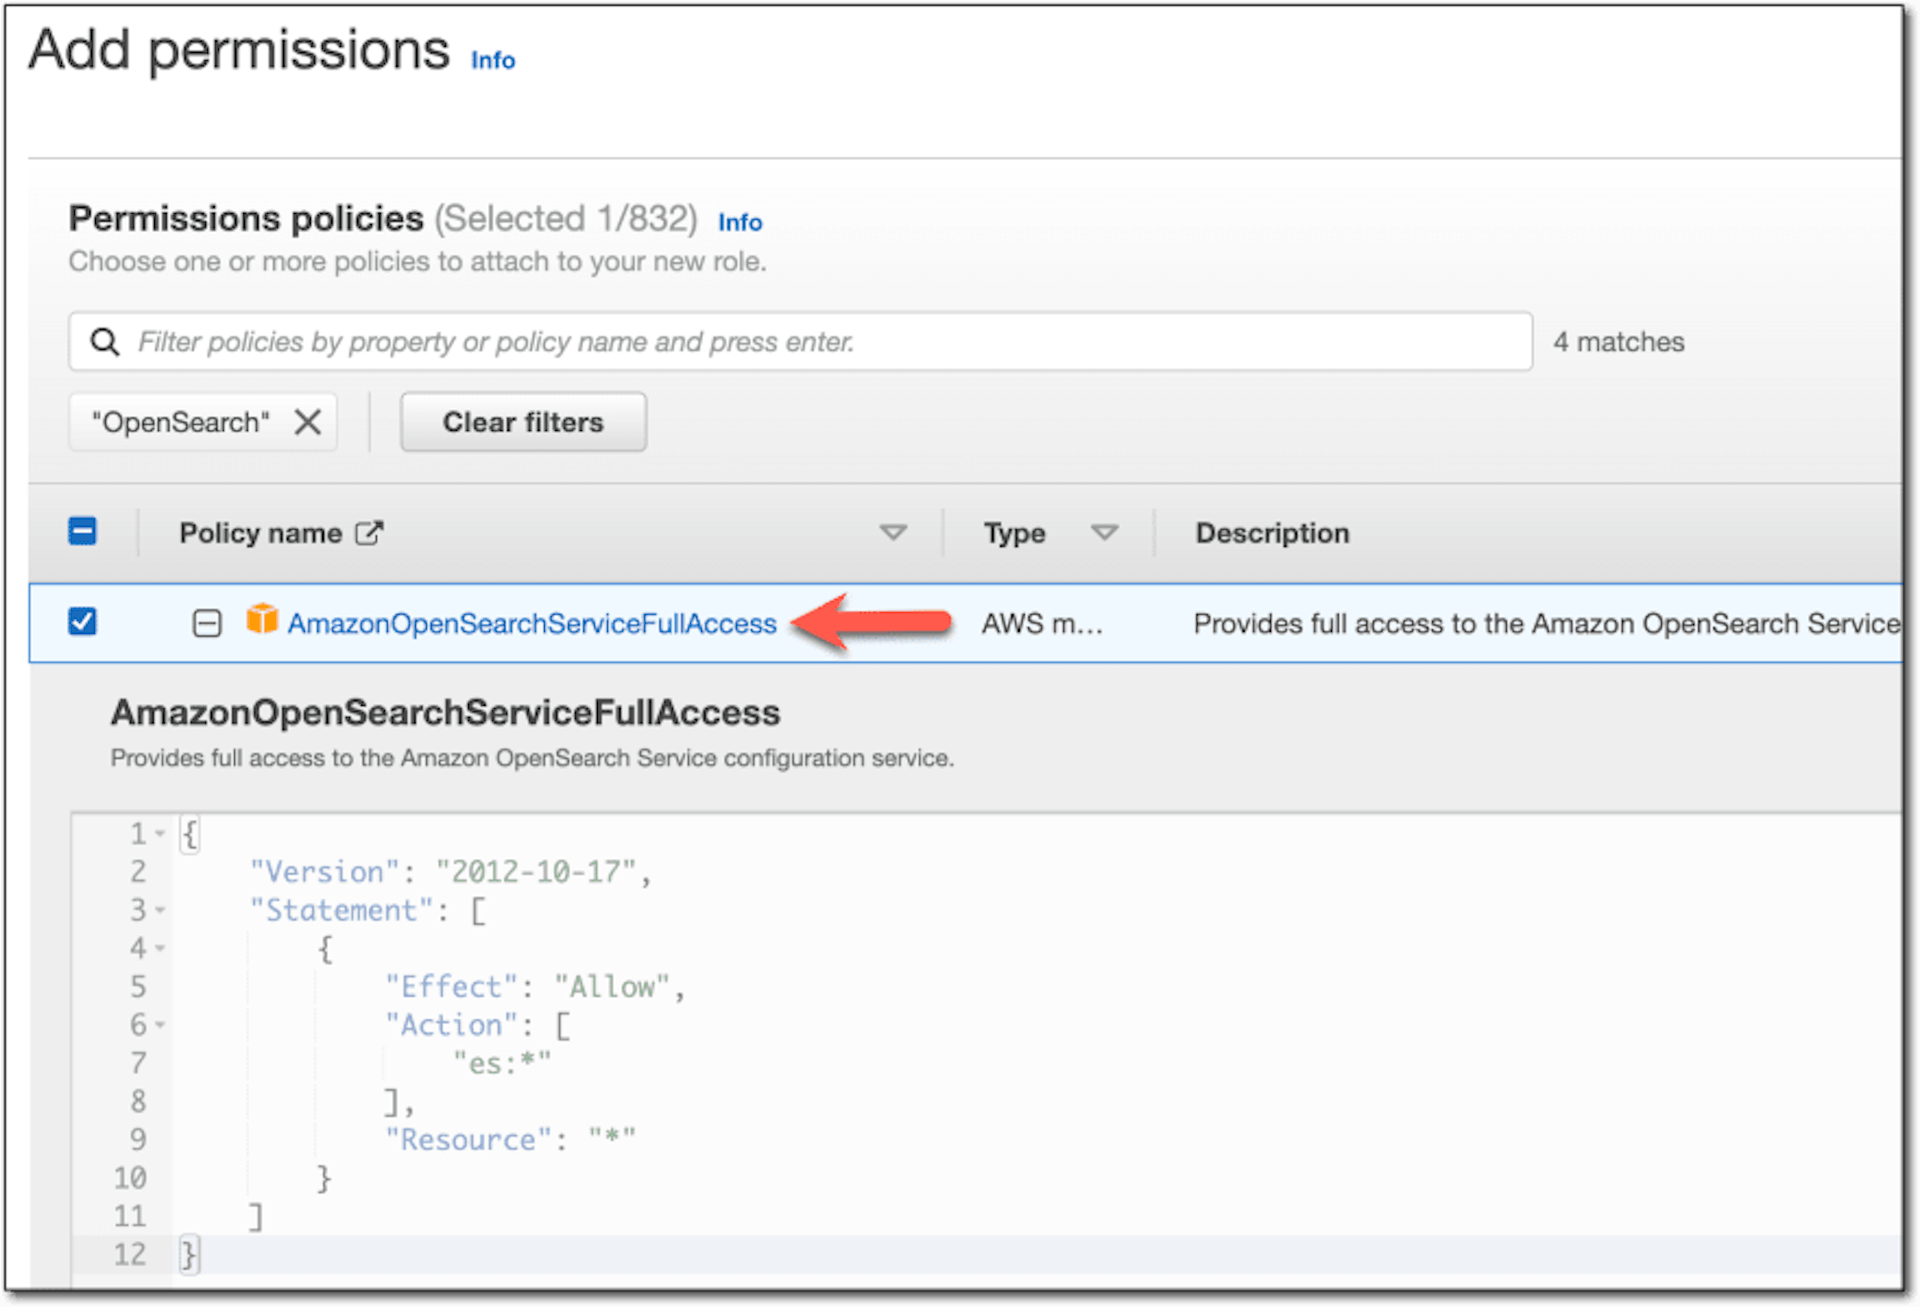Click the "Effect": "Allow" line
Screen dimensions: 1920x1307
pyautogui.click(x=535, y=987)
